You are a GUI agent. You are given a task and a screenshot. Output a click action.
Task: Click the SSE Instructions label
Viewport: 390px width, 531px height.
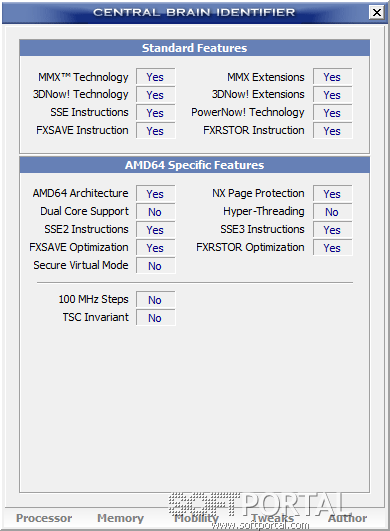[89, 112]
